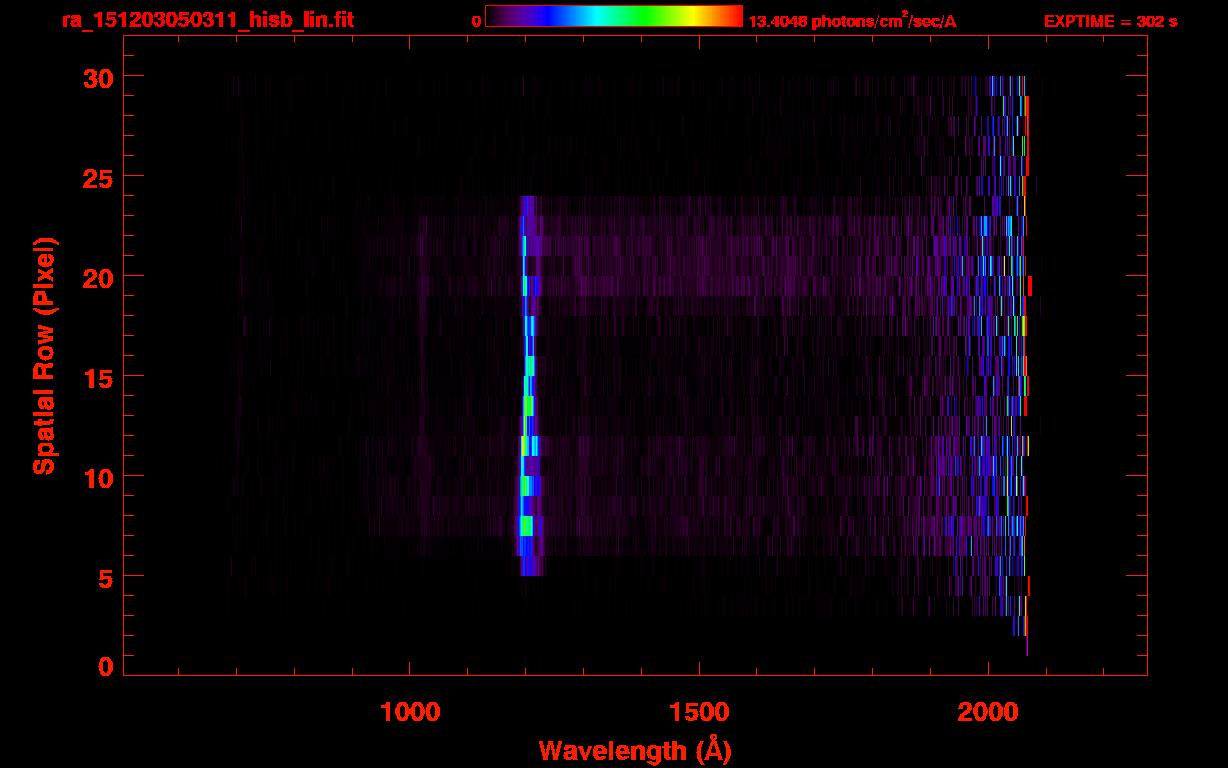Image resolution: width=1228 pixels, height=768 pixels.
Task: Click the filename ra_151203050311_hisb_lin.fit
Action: coord(206,20)
